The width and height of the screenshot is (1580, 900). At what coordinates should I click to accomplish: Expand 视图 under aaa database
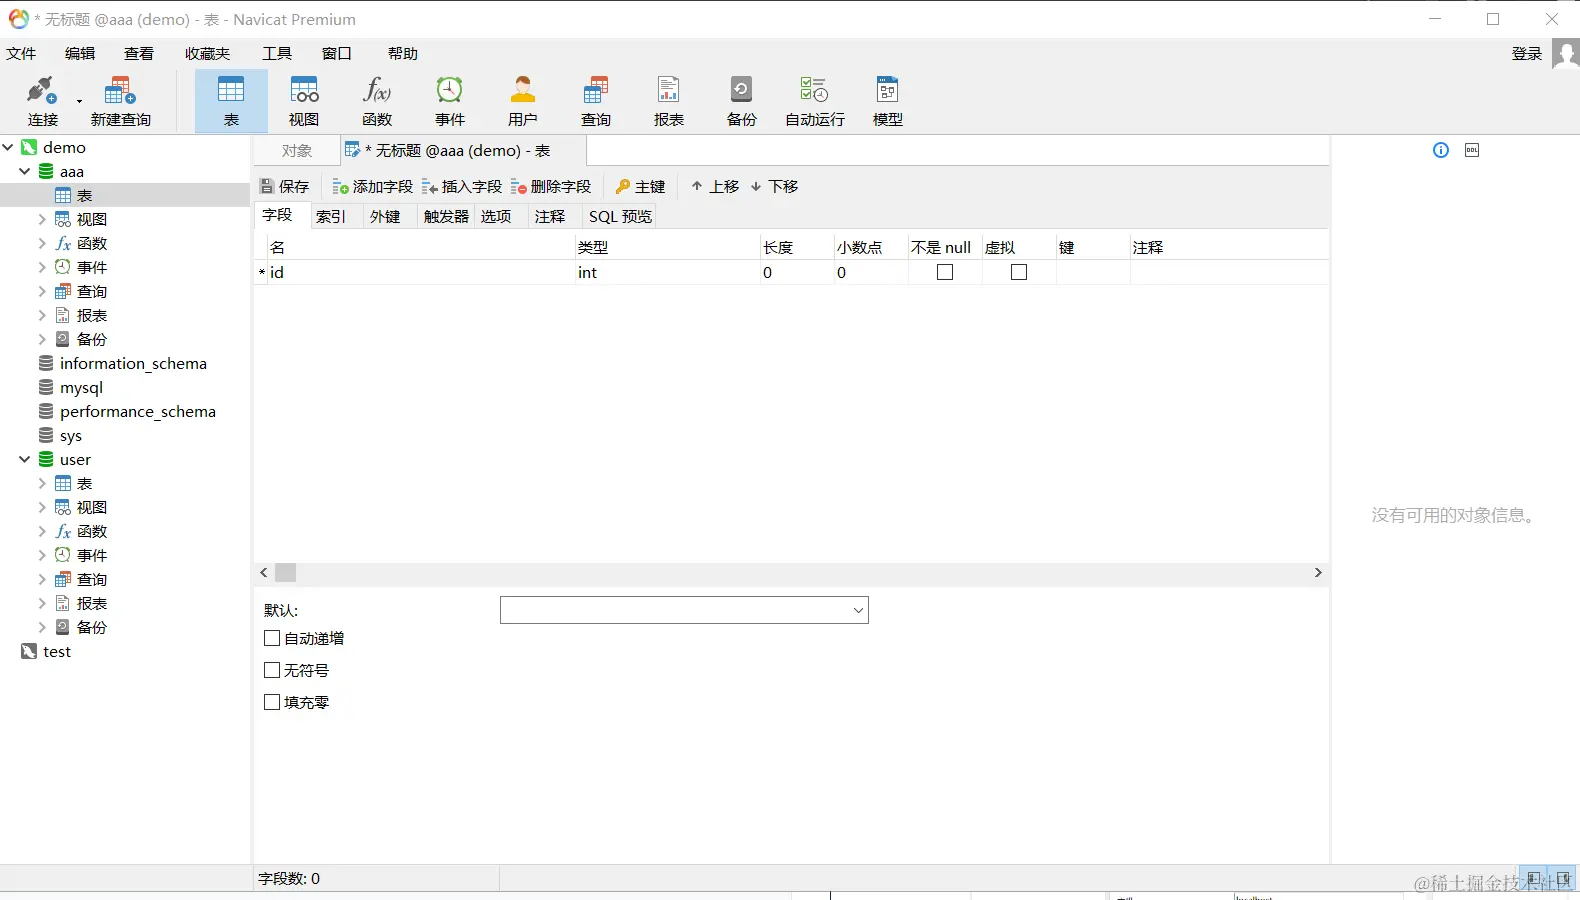click(42, 219)
